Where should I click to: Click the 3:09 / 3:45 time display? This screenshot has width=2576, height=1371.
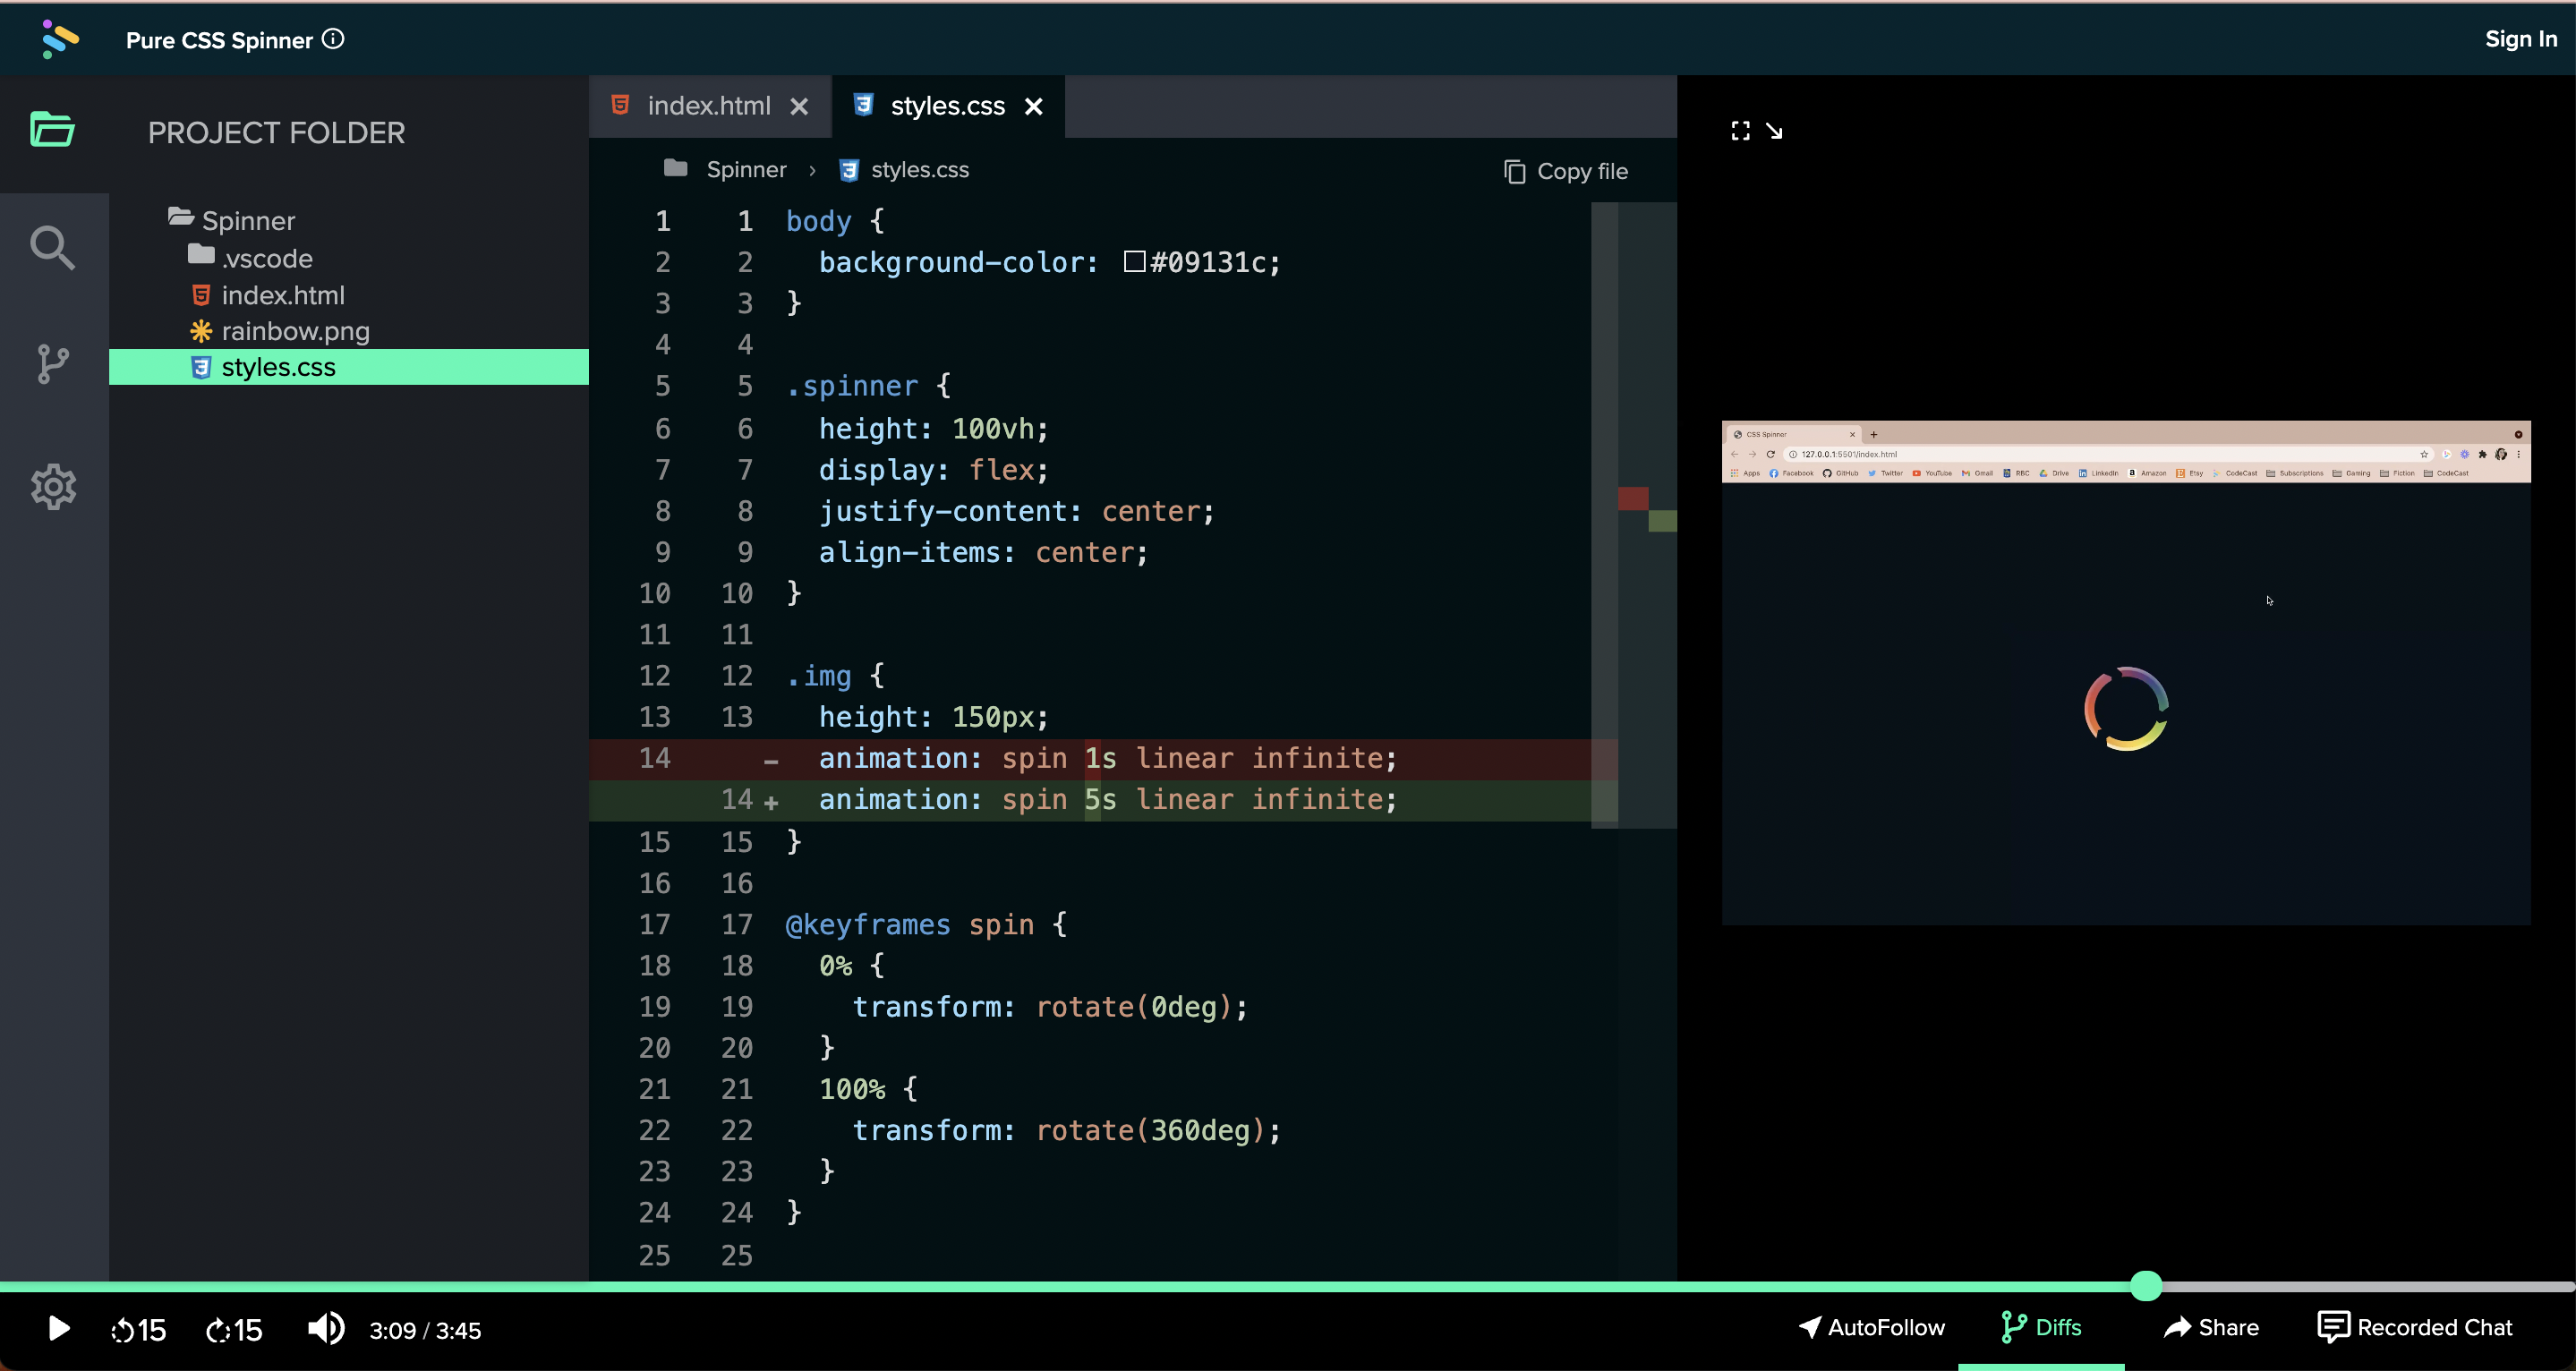tap(425, 1330)
